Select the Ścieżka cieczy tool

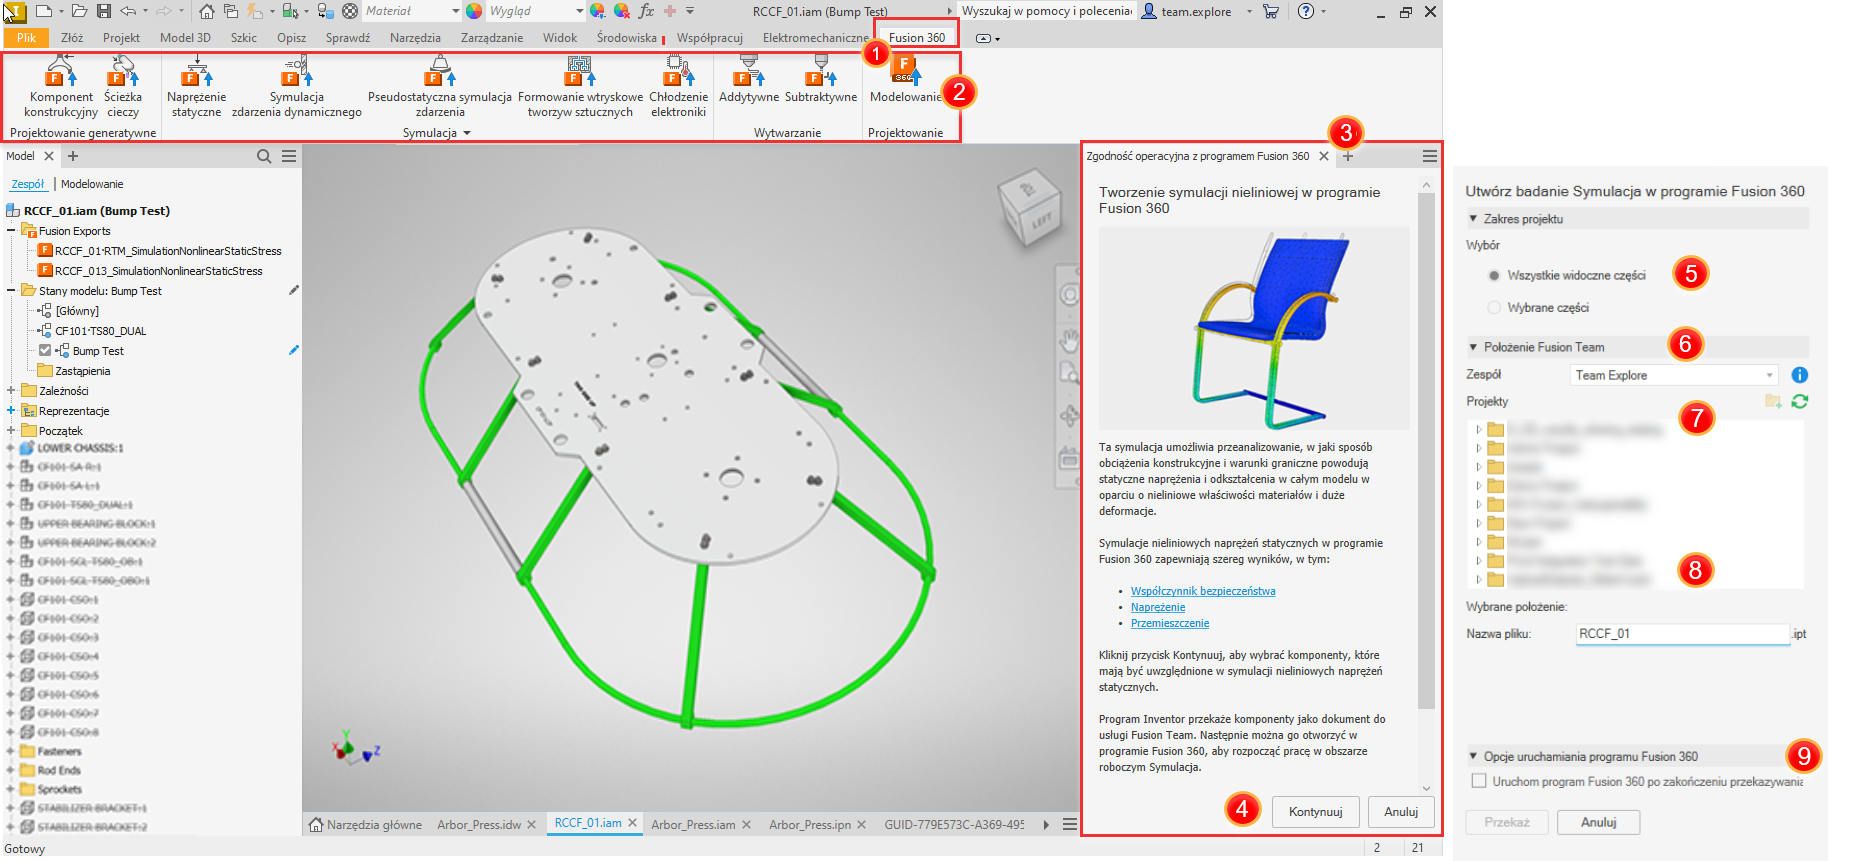pos(123,72)
